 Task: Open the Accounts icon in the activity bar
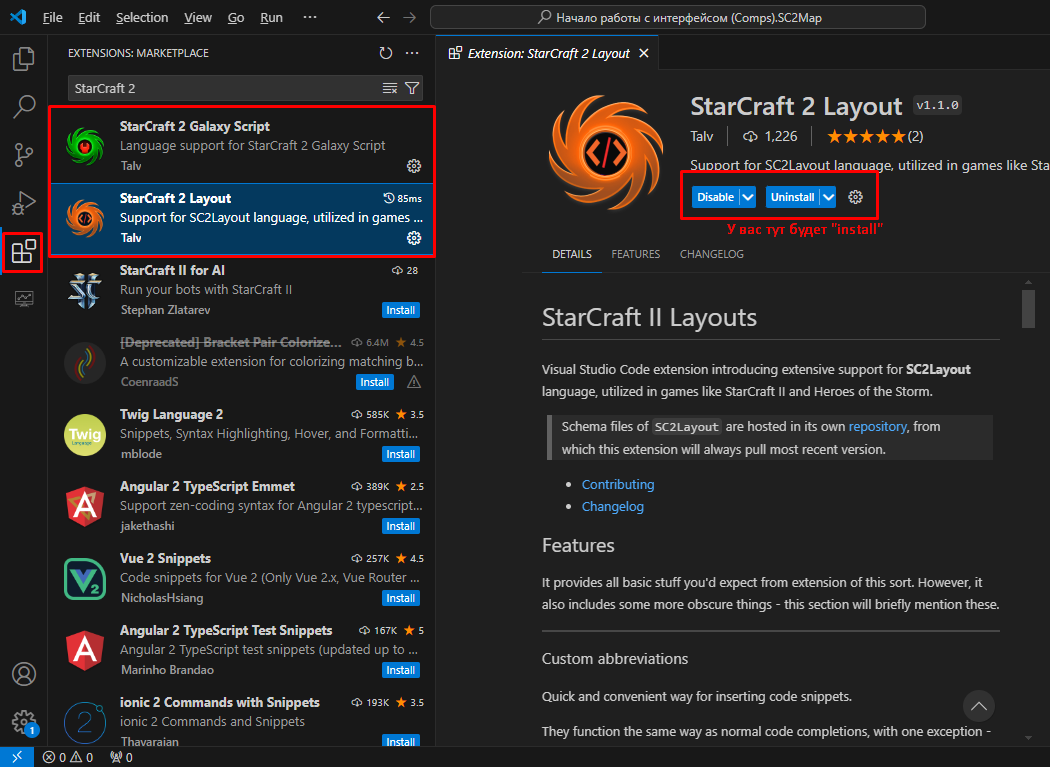[x=23, y=674]
